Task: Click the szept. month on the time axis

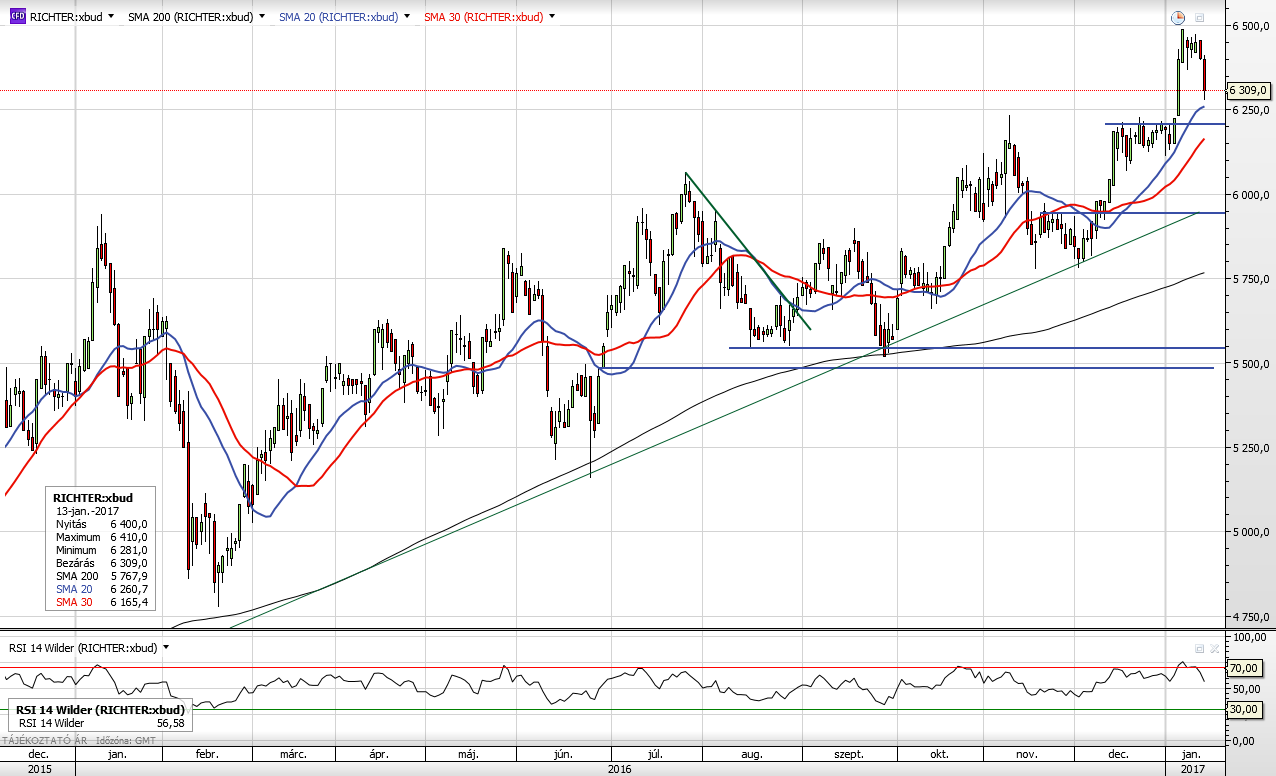Action: pos(850,754)
